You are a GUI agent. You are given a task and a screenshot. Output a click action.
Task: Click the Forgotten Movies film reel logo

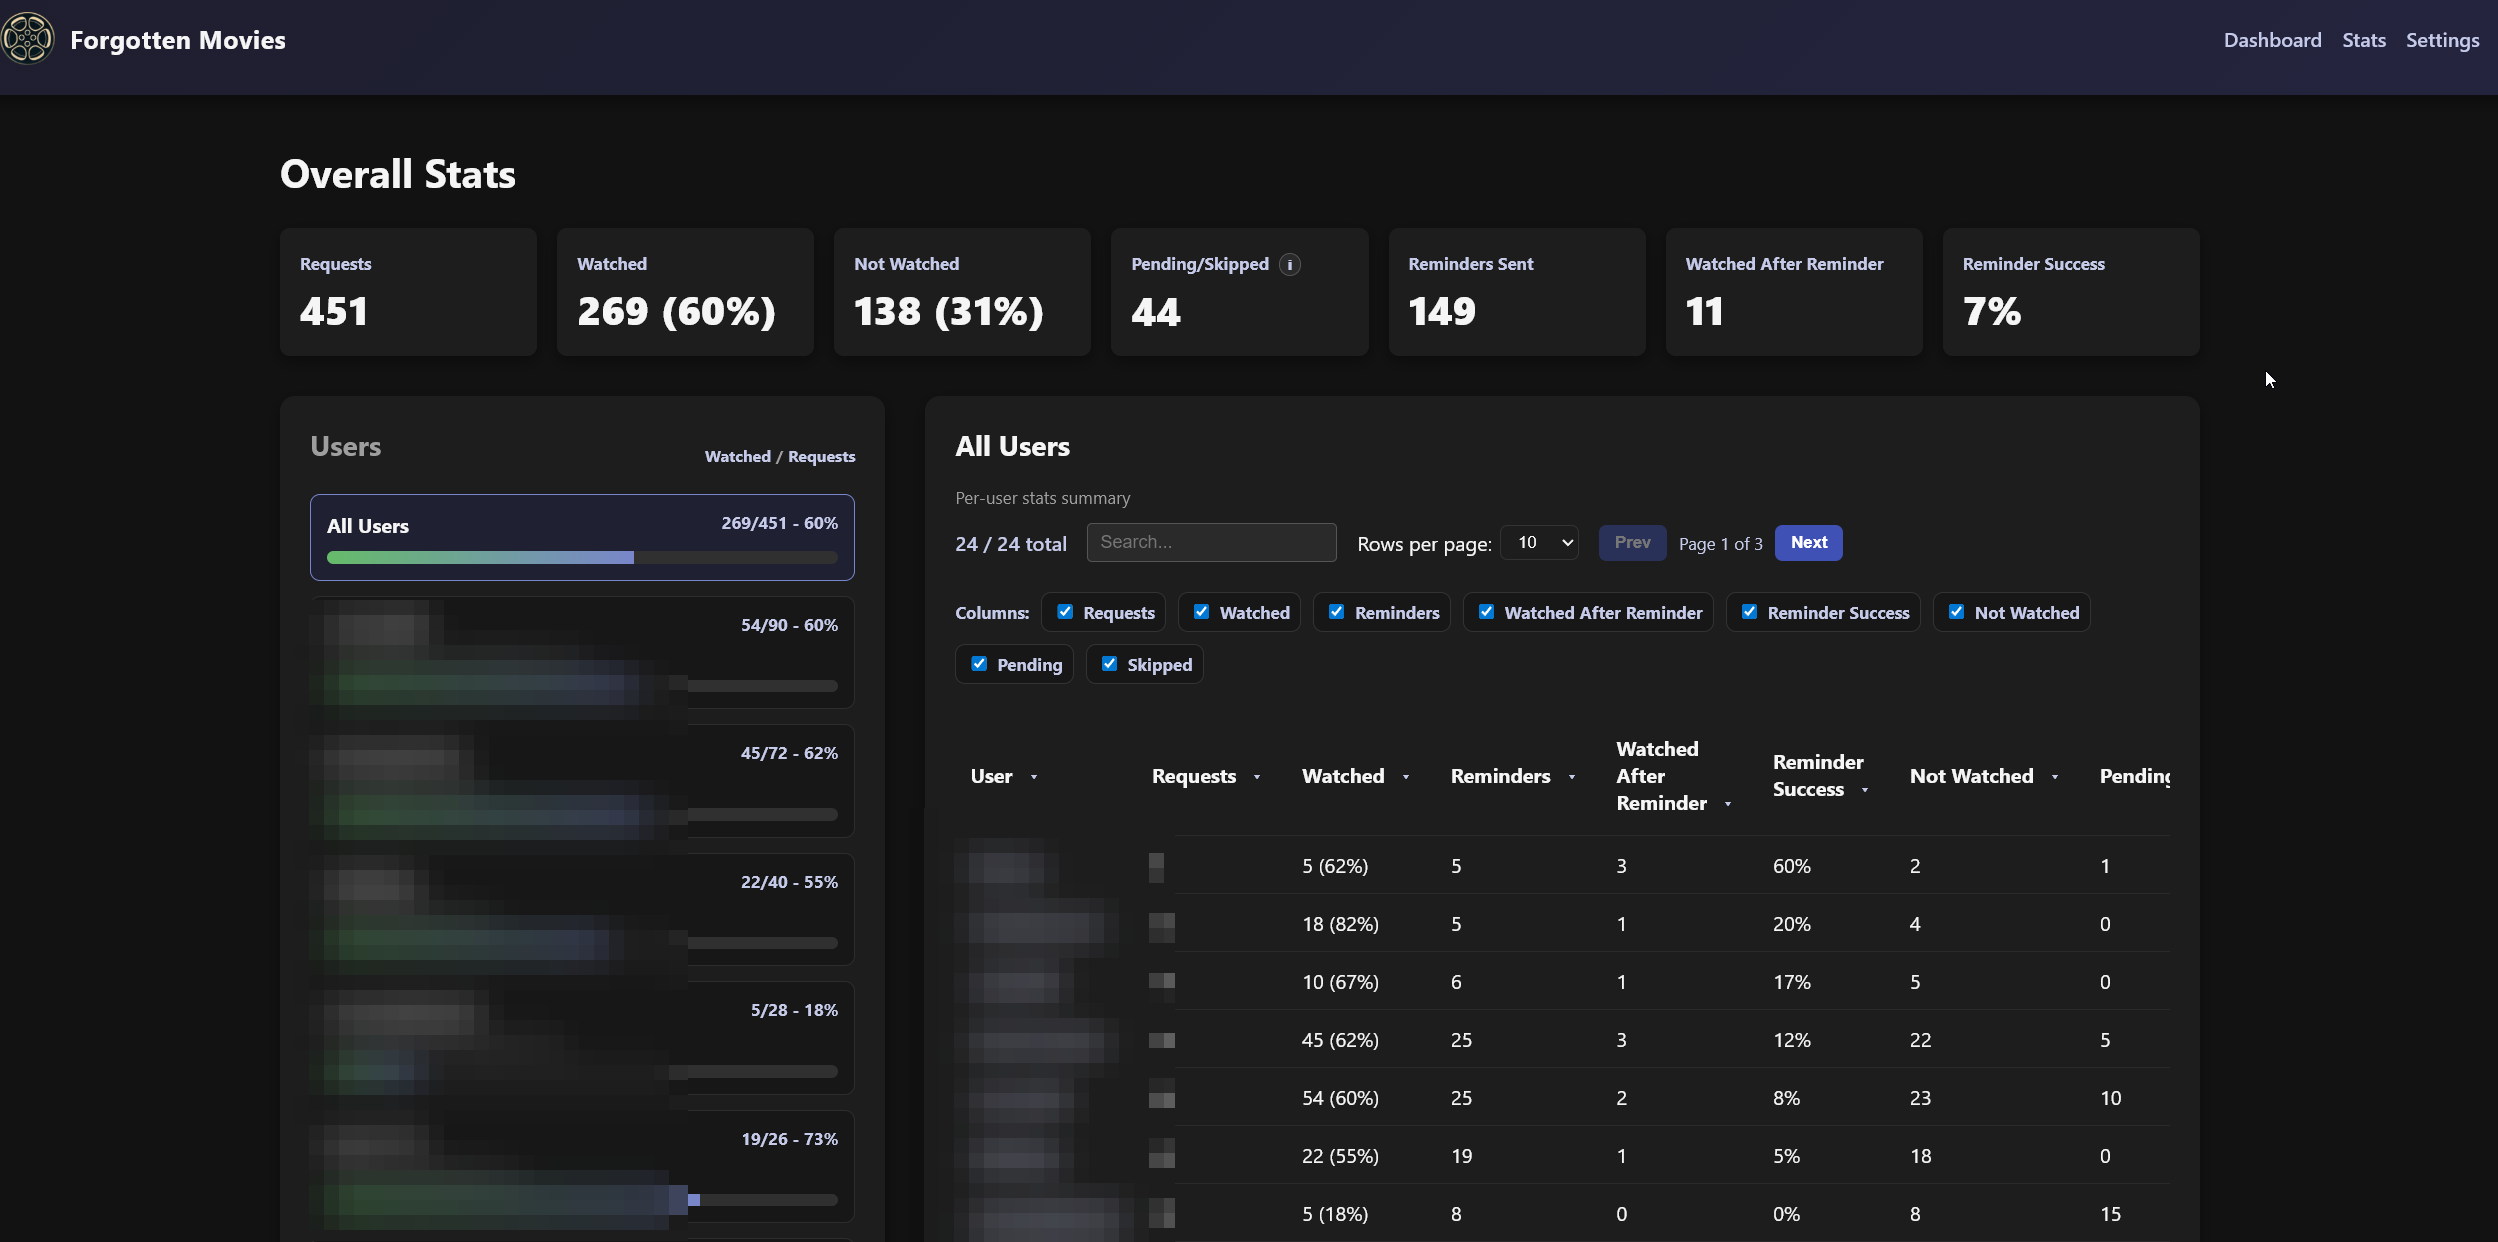point(28,39)
